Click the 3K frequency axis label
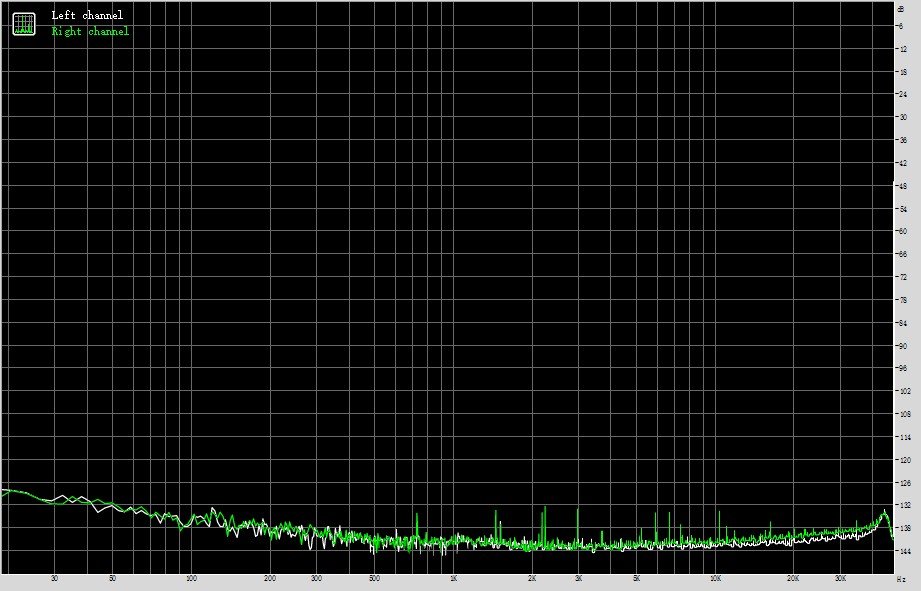This screenshot has width=921, height=591. click(579, 579)
